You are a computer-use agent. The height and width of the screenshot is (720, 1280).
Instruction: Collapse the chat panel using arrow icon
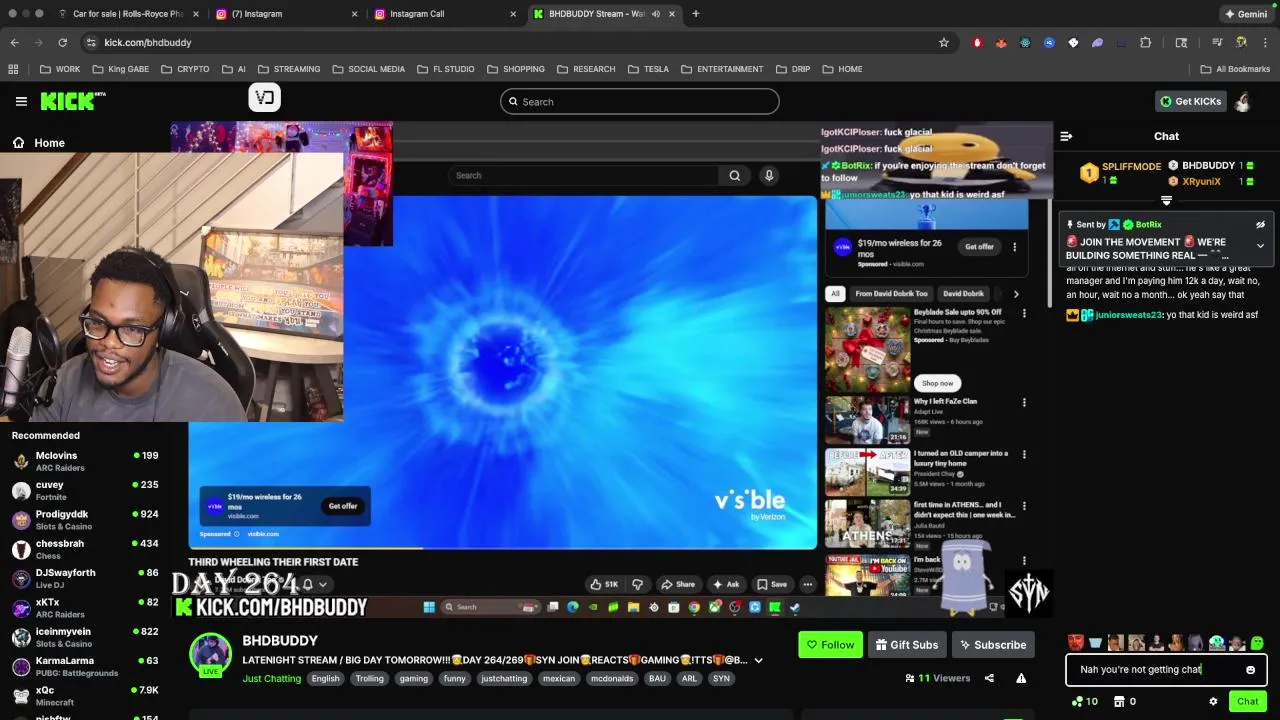point(1066,136)
